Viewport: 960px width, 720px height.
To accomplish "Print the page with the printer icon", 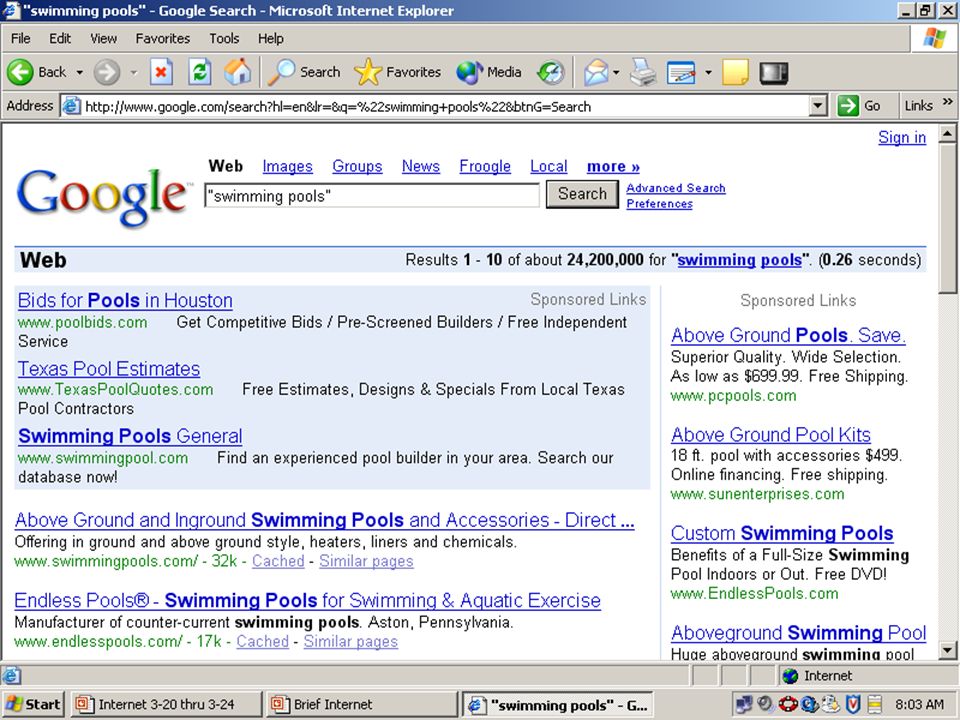I will [643, 72].
